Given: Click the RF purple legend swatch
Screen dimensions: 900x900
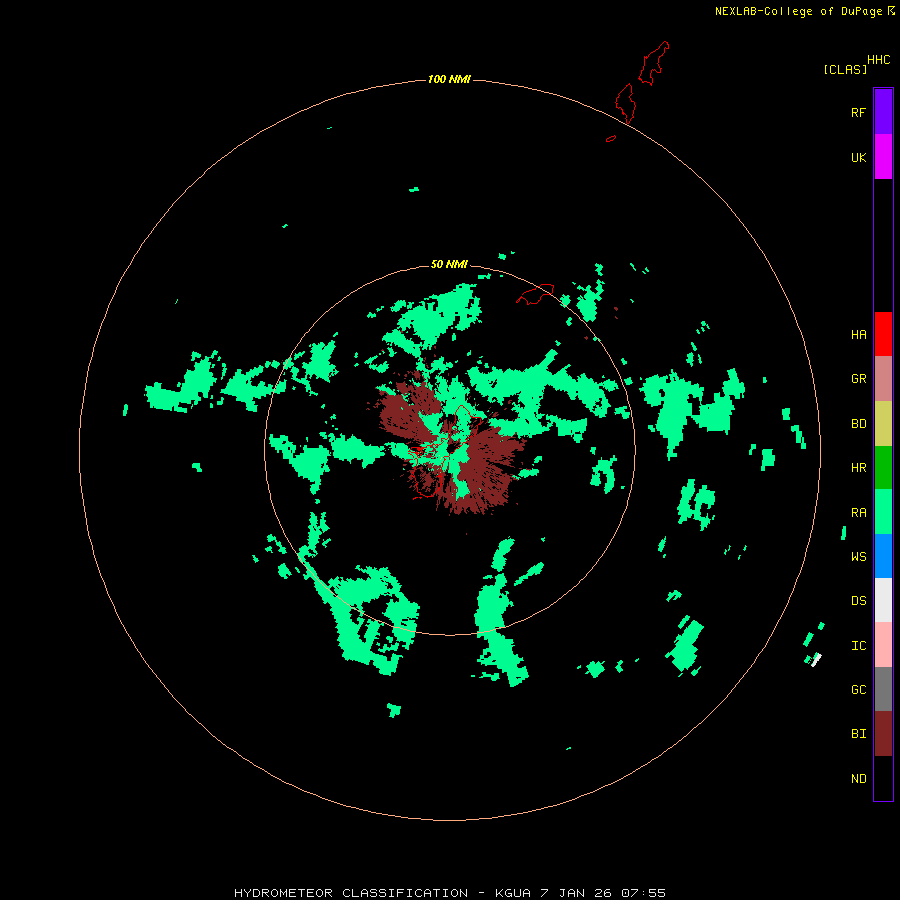Looking at the screenshot, I should [883, 112].
